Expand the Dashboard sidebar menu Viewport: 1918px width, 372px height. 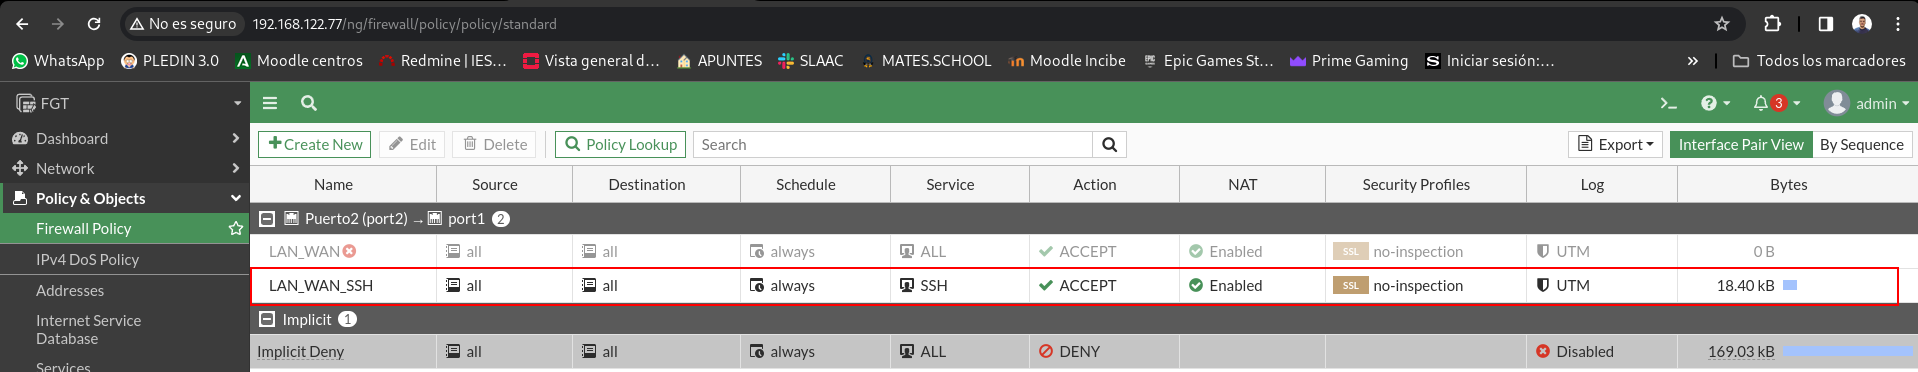[x=124, y=138]
